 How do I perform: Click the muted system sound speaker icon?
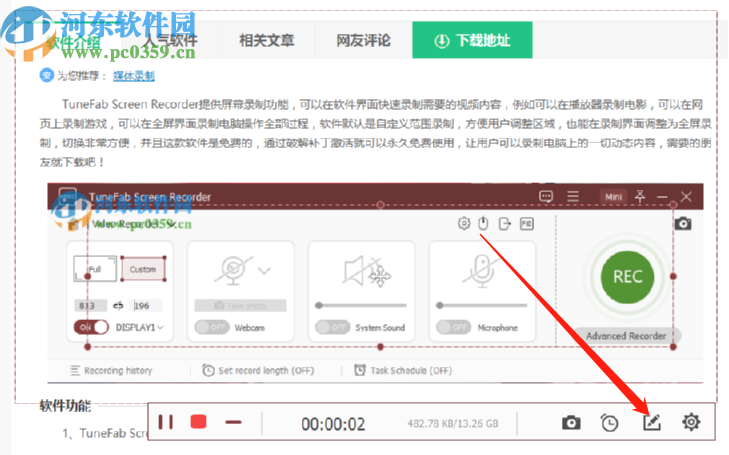pos(361,270)
